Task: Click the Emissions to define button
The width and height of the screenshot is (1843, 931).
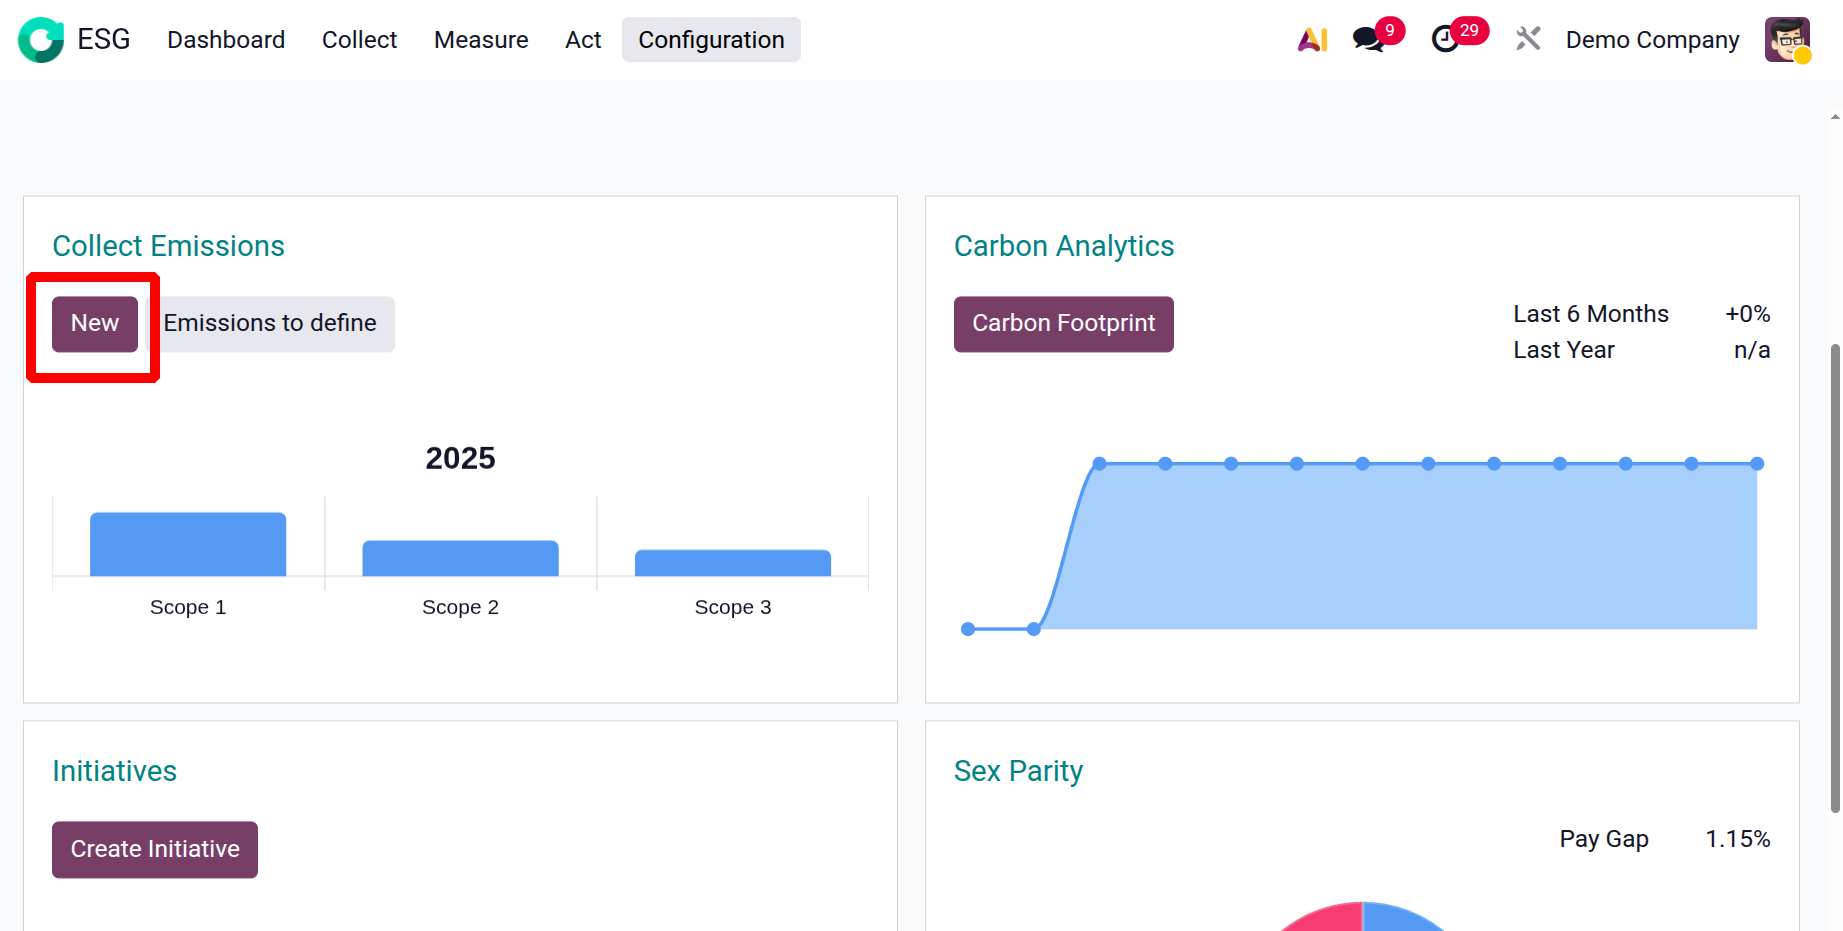Action: tap(270, 324)
